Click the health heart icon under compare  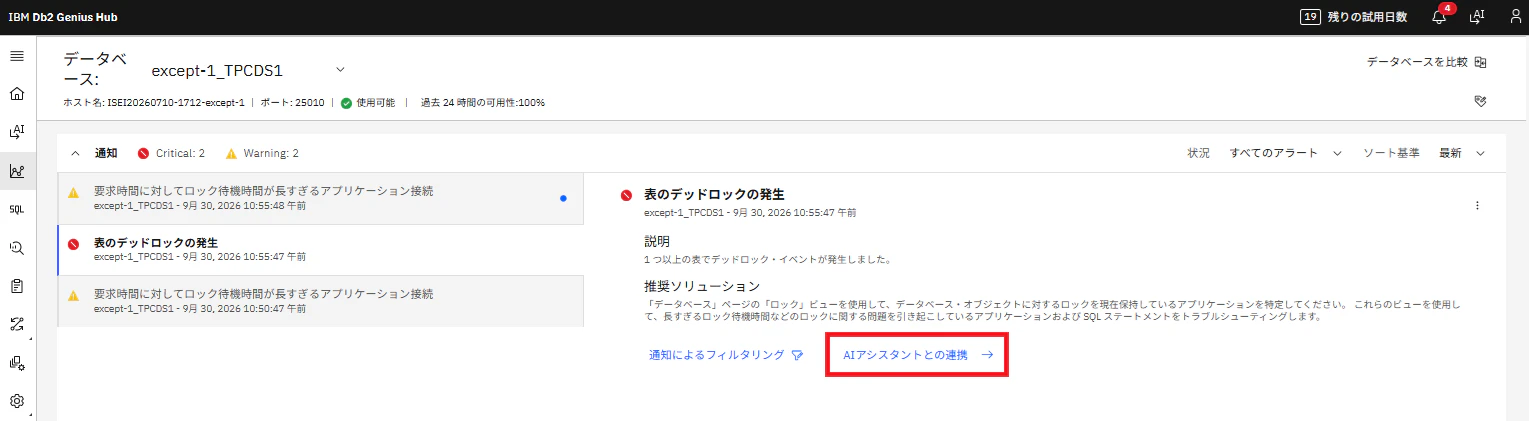click(1481, 101)
